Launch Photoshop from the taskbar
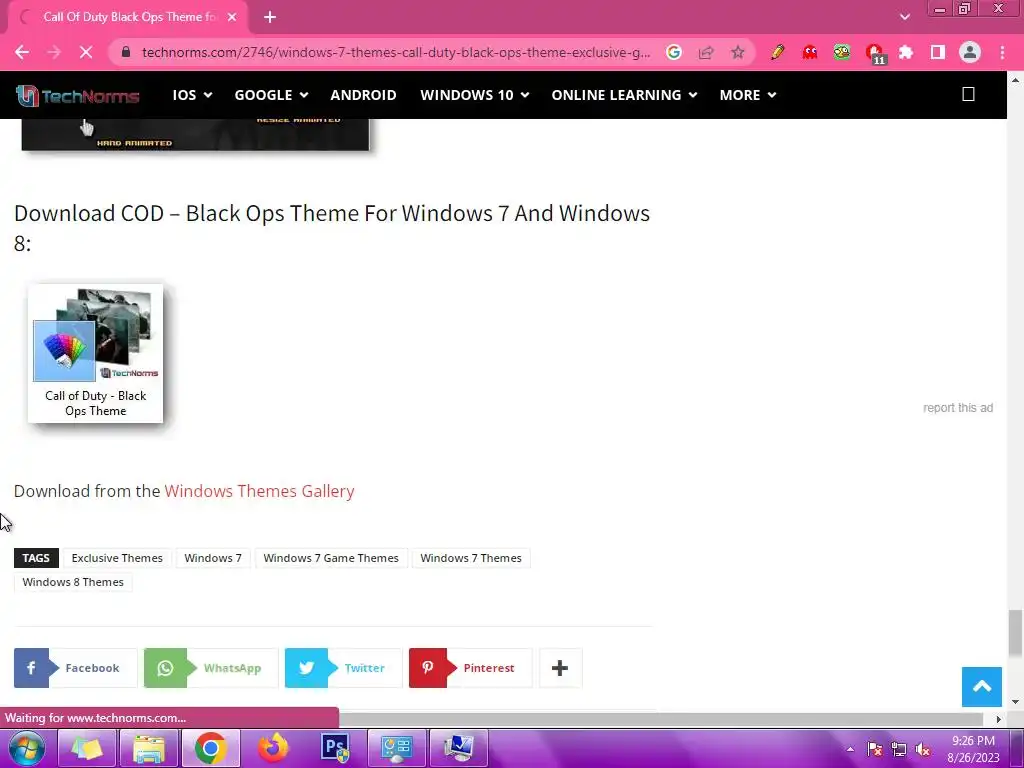This screenshot has width=1024, height=768. point(335,748)
